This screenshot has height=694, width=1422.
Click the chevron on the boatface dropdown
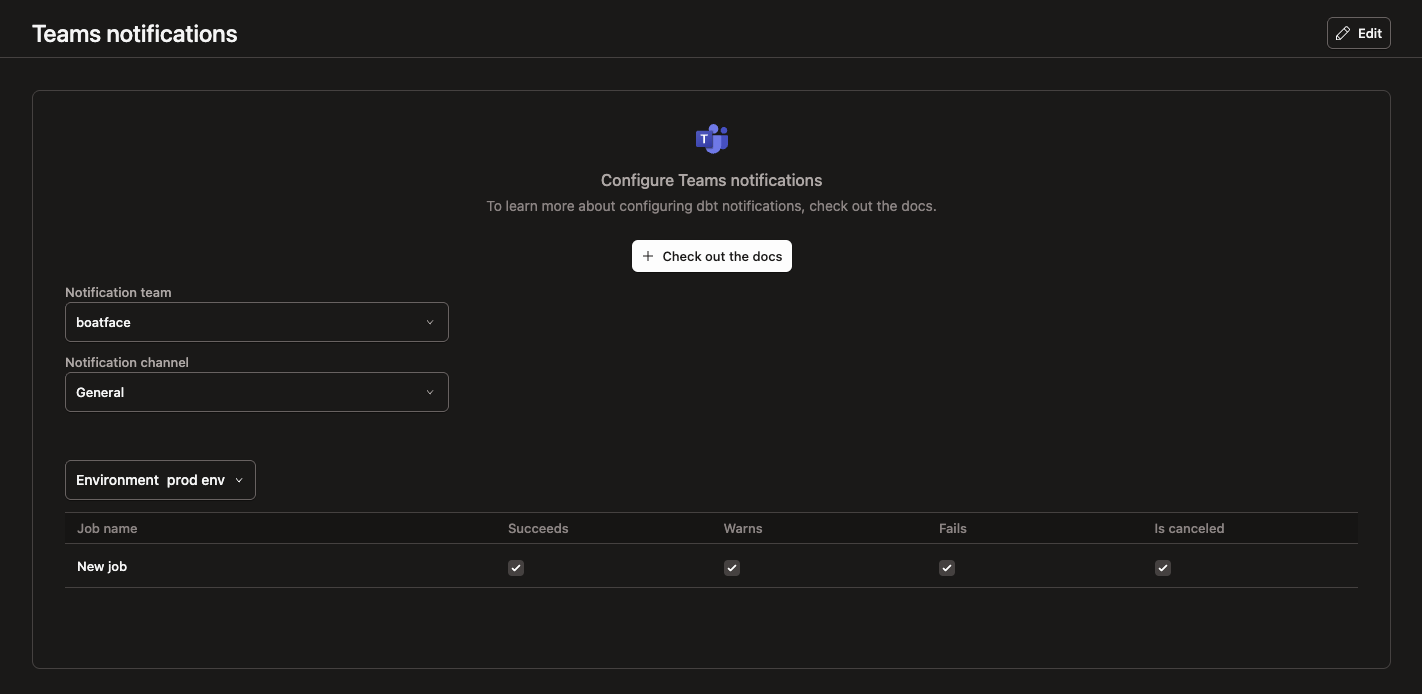pyautogui.click(x=430, y=322)
